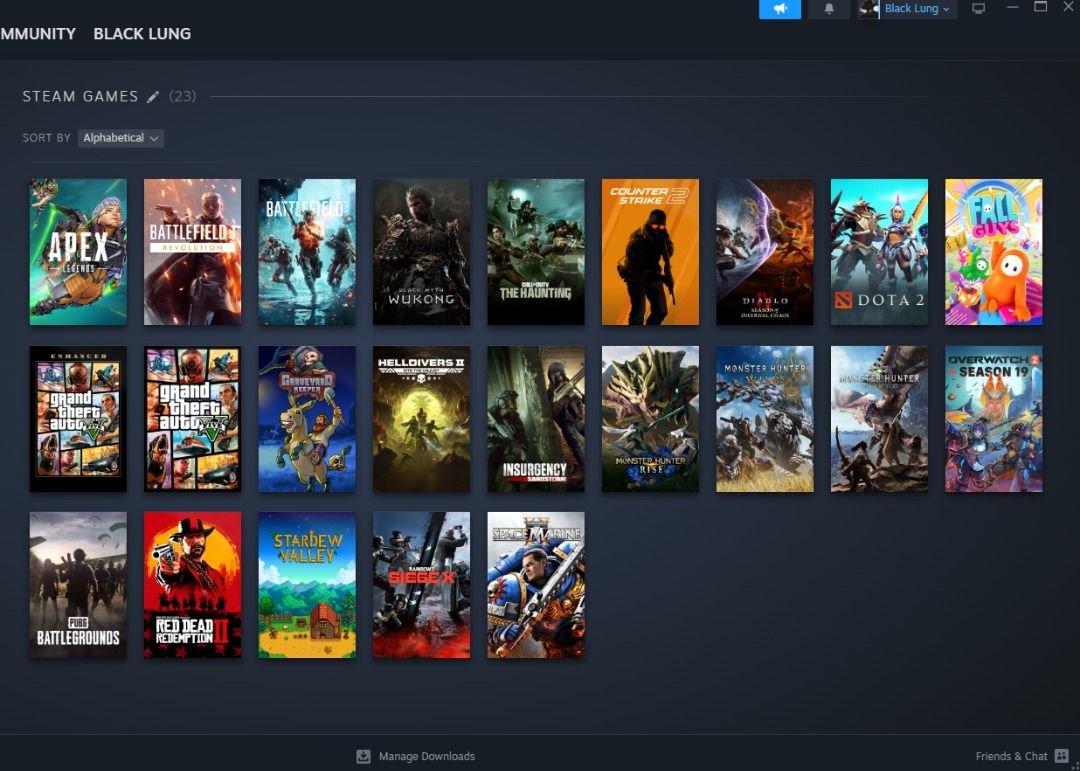Select the Diablo IV game cover
The image size is (1080, 771).
(x=765, y=251)
